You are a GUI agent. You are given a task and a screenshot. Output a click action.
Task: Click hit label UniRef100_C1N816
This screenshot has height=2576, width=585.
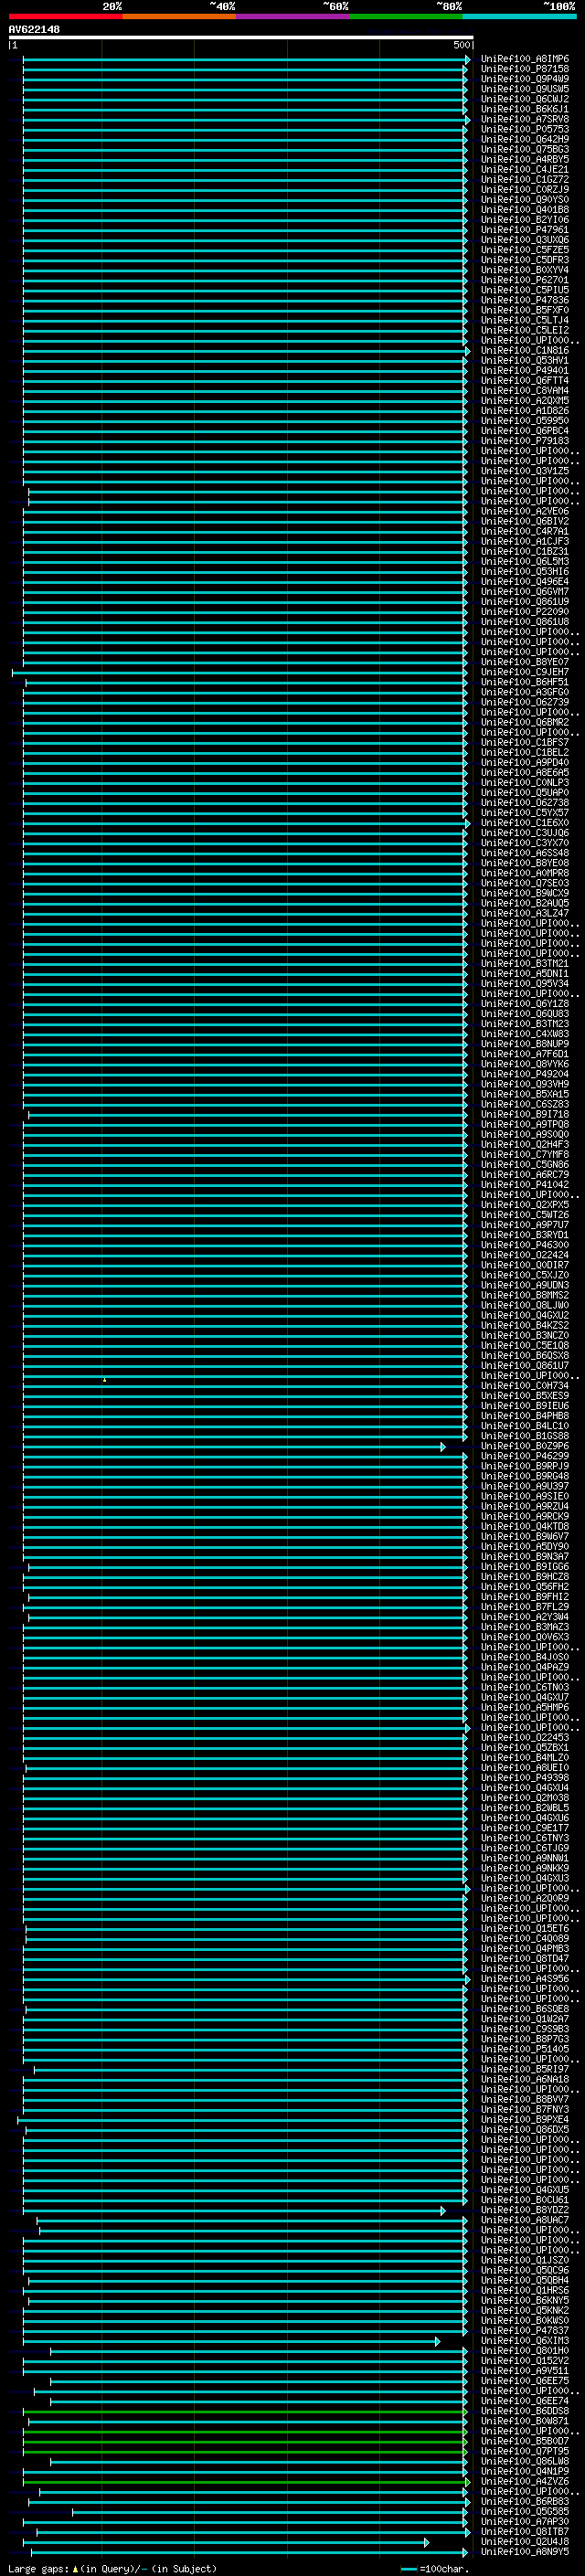[524, 351]
